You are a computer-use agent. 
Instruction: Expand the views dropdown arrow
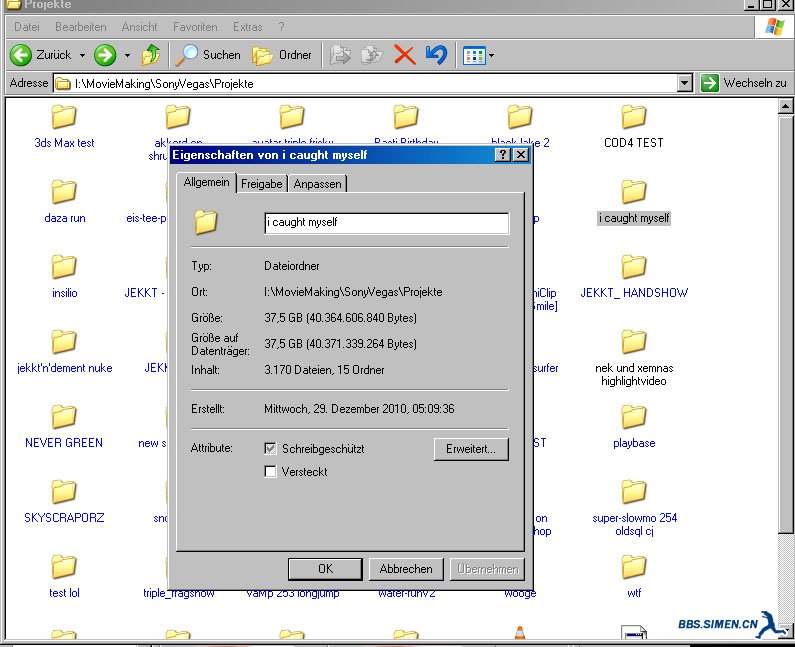[491, 55]
